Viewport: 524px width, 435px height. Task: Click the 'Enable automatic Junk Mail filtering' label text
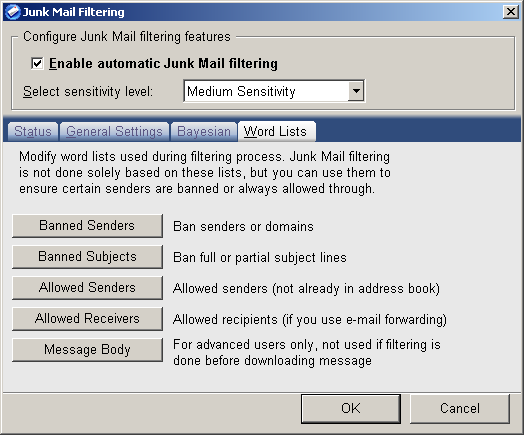coord(163,63)
